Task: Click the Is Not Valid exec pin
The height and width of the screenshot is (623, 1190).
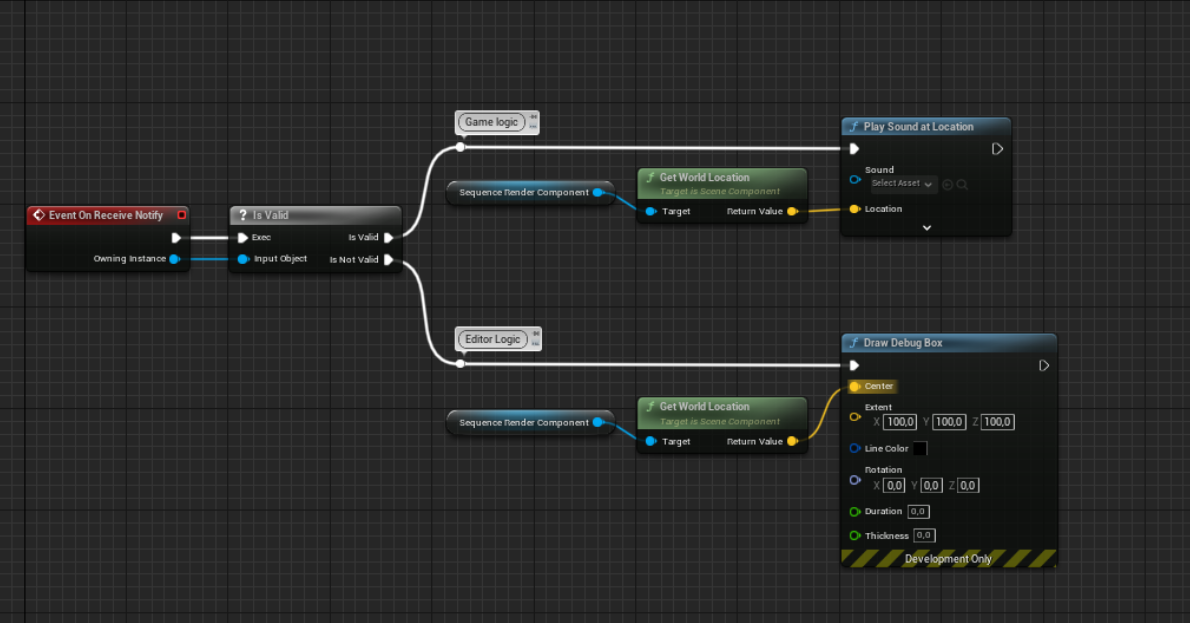Action: [x=389, y=260]
